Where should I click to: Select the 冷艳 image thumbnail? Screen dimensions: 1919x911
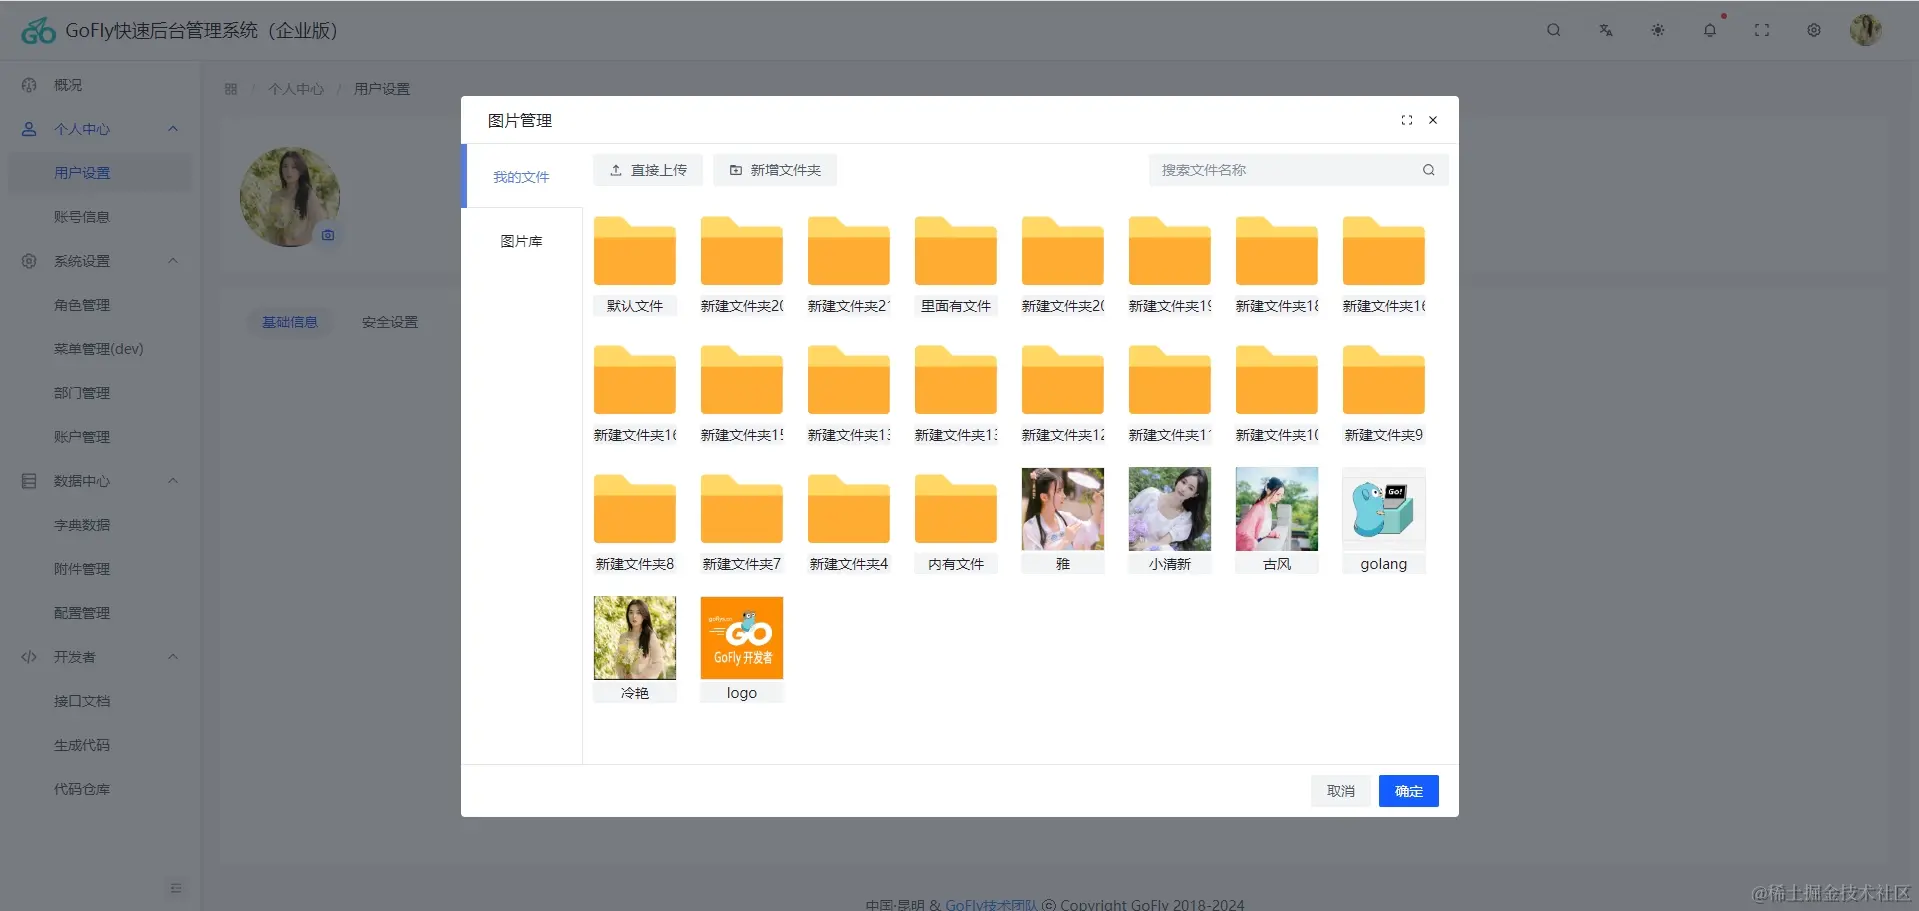point(634,638)
